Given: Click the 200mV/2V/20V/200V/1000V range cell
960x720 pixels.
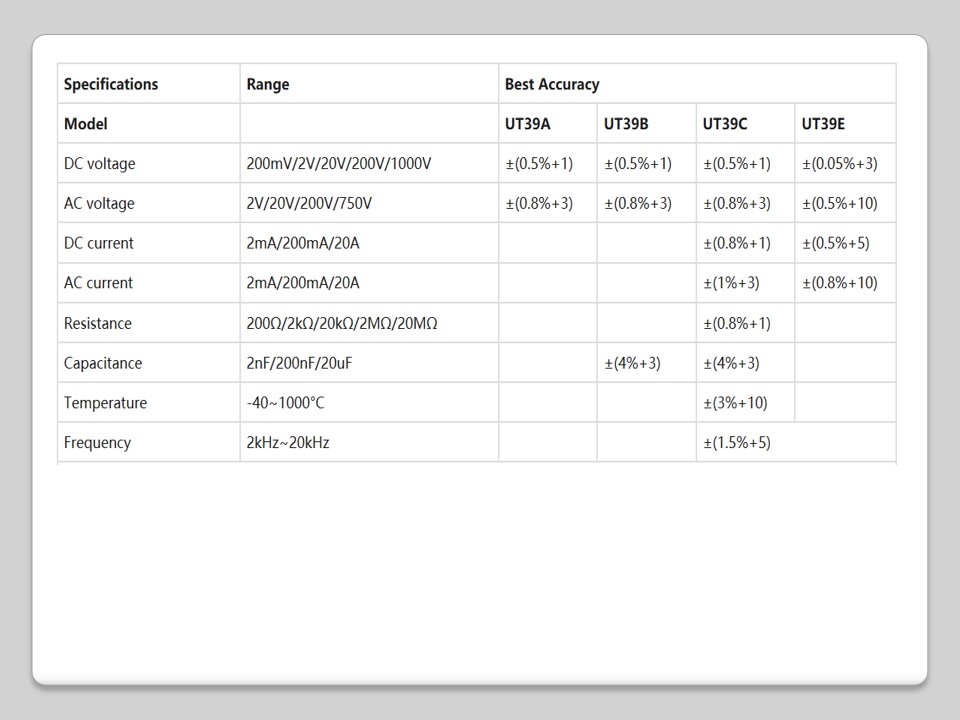Looking at the screenshot, I should (x=338, y=163).
